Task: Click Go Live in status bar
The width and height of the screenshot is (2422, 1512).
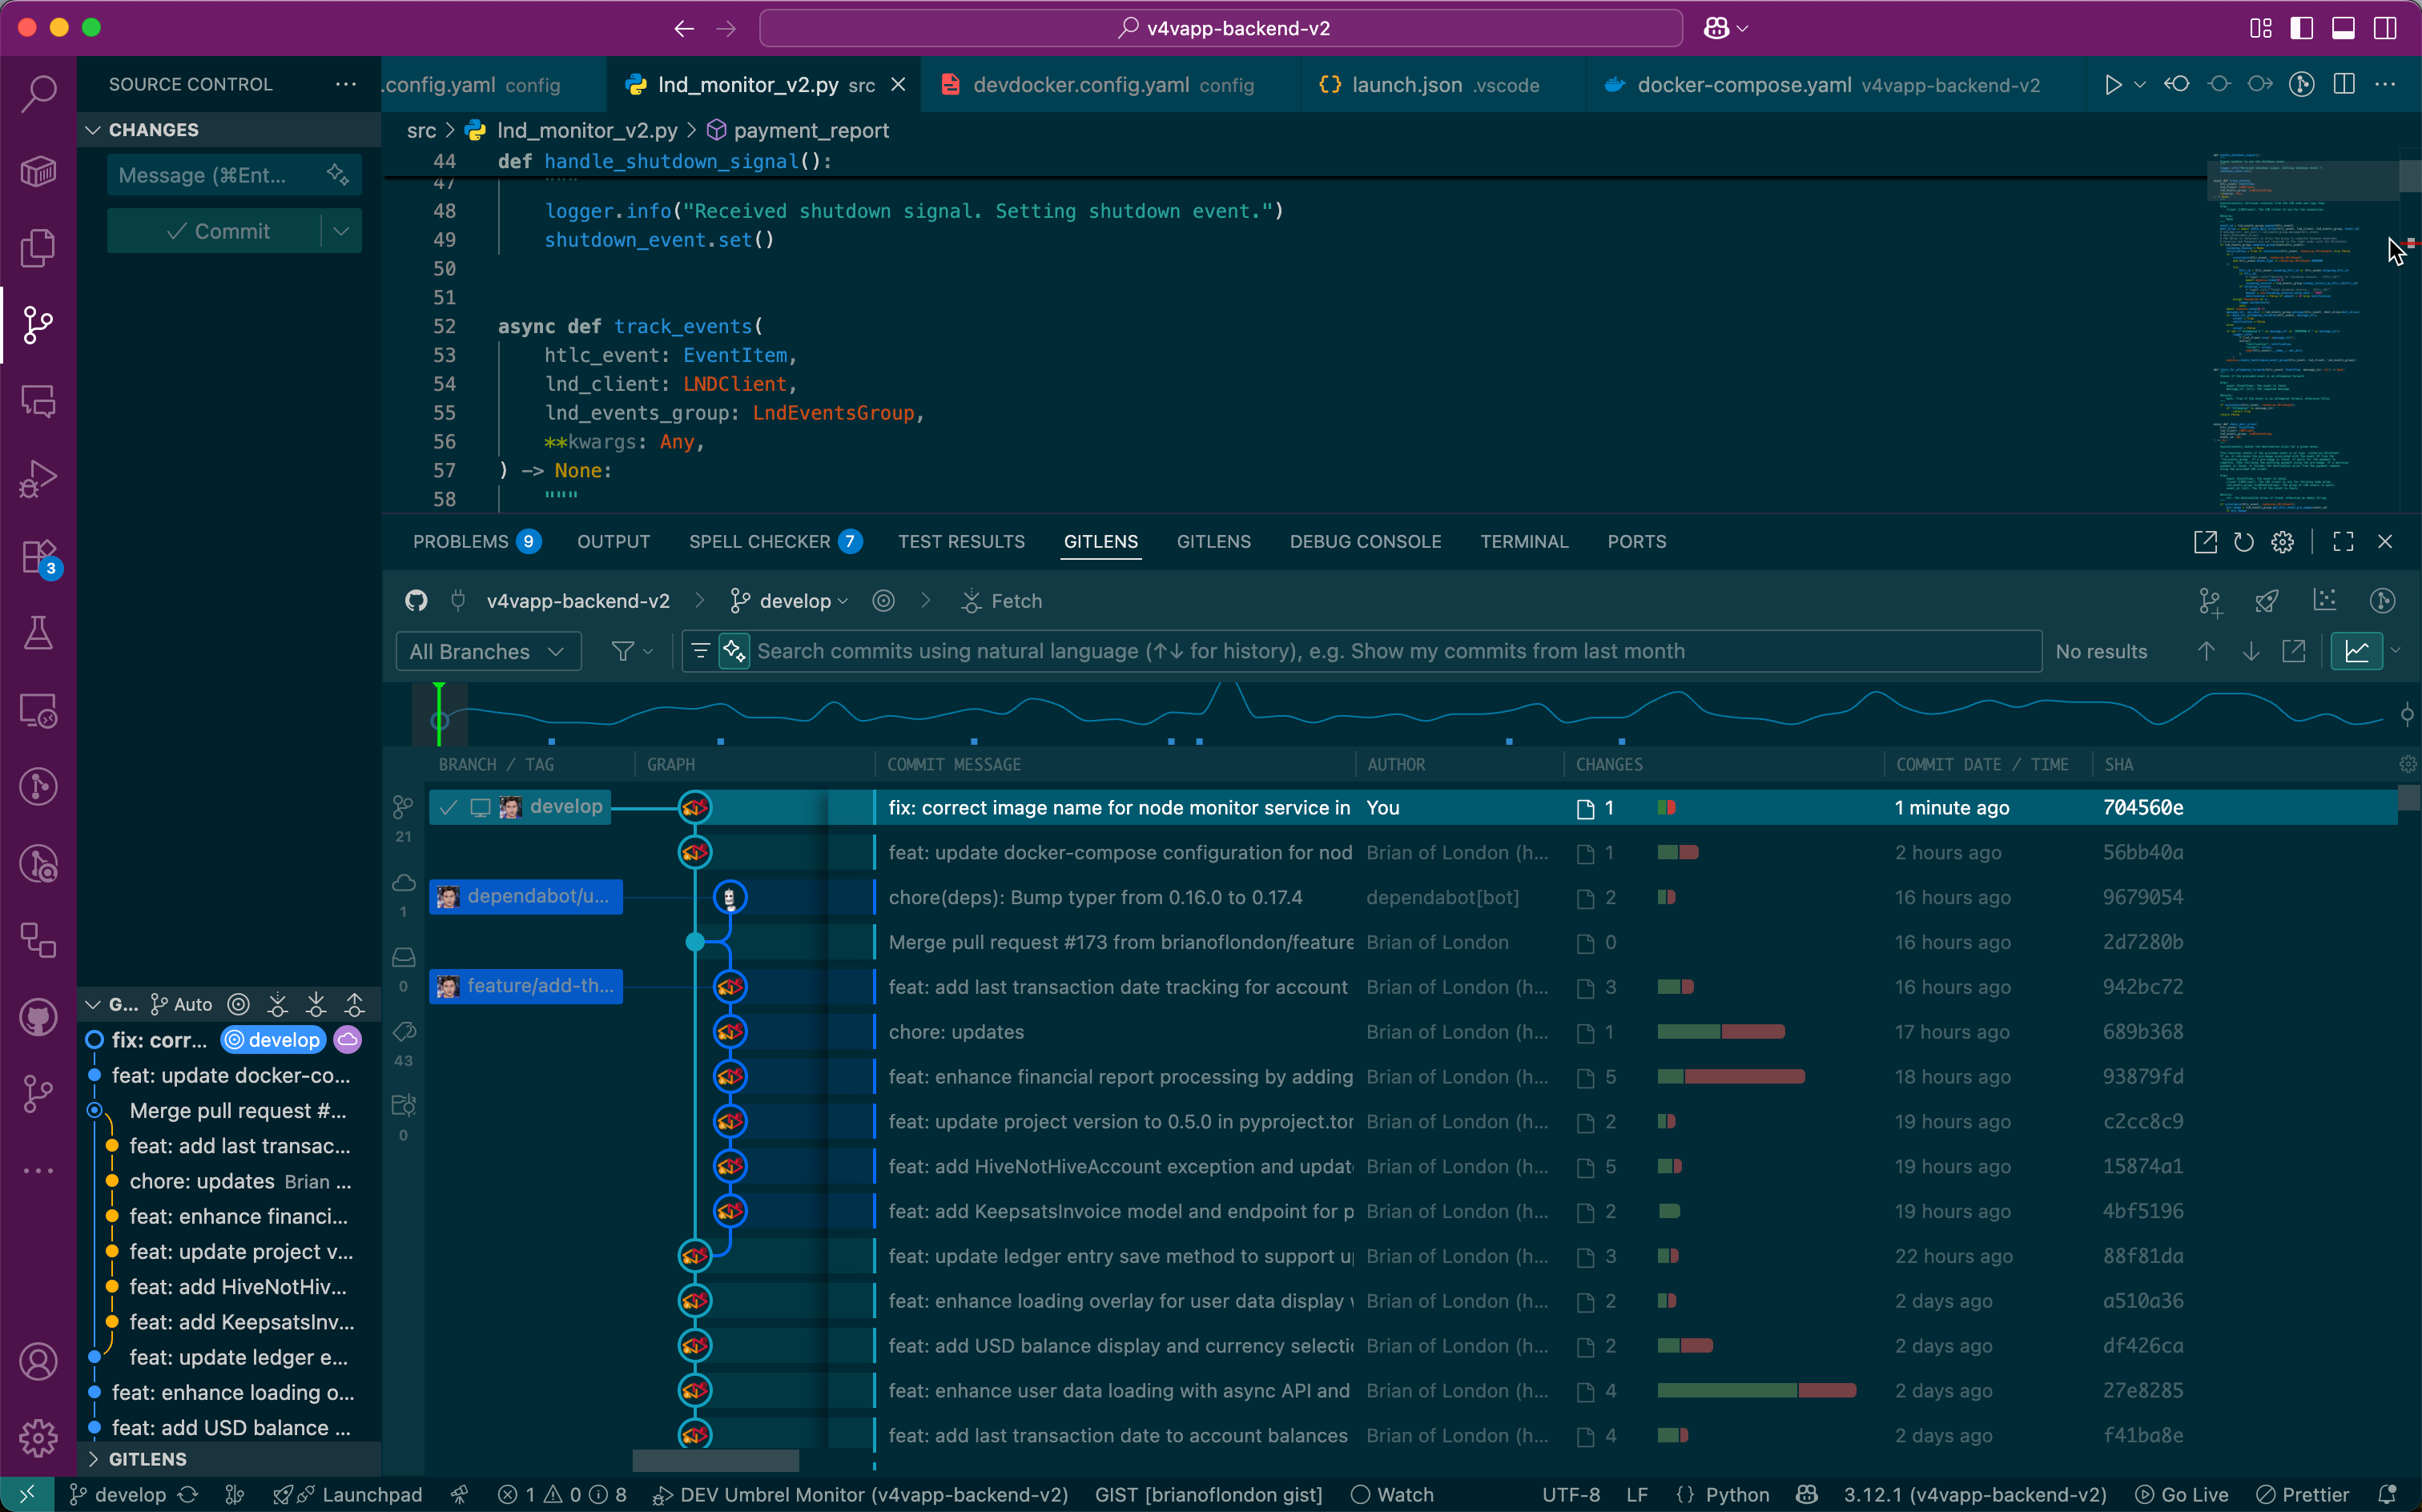Action: tap(2182, 1494)
